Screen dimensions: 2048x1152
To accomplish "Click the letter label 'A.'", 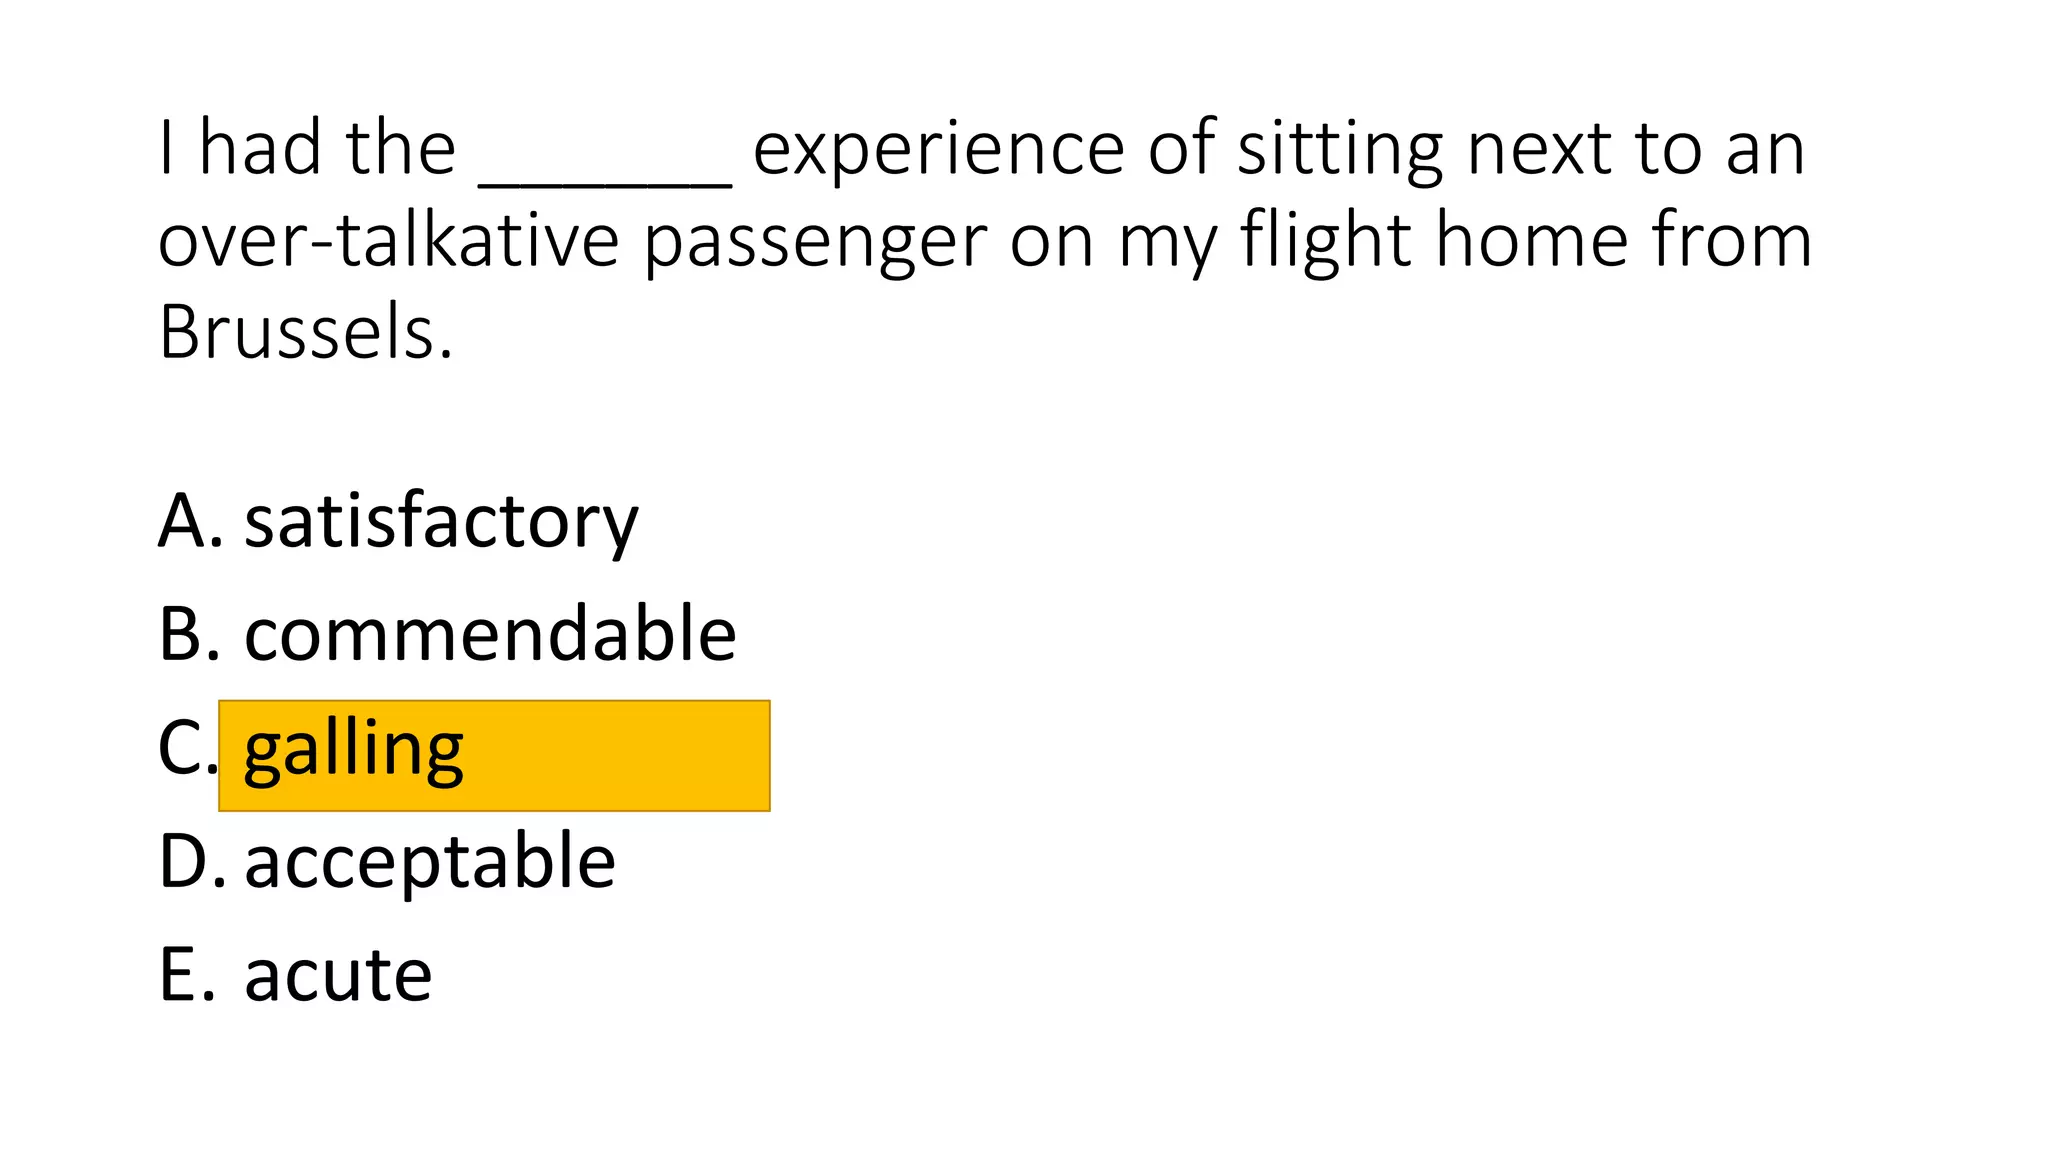I will click(x=191, y=521).
